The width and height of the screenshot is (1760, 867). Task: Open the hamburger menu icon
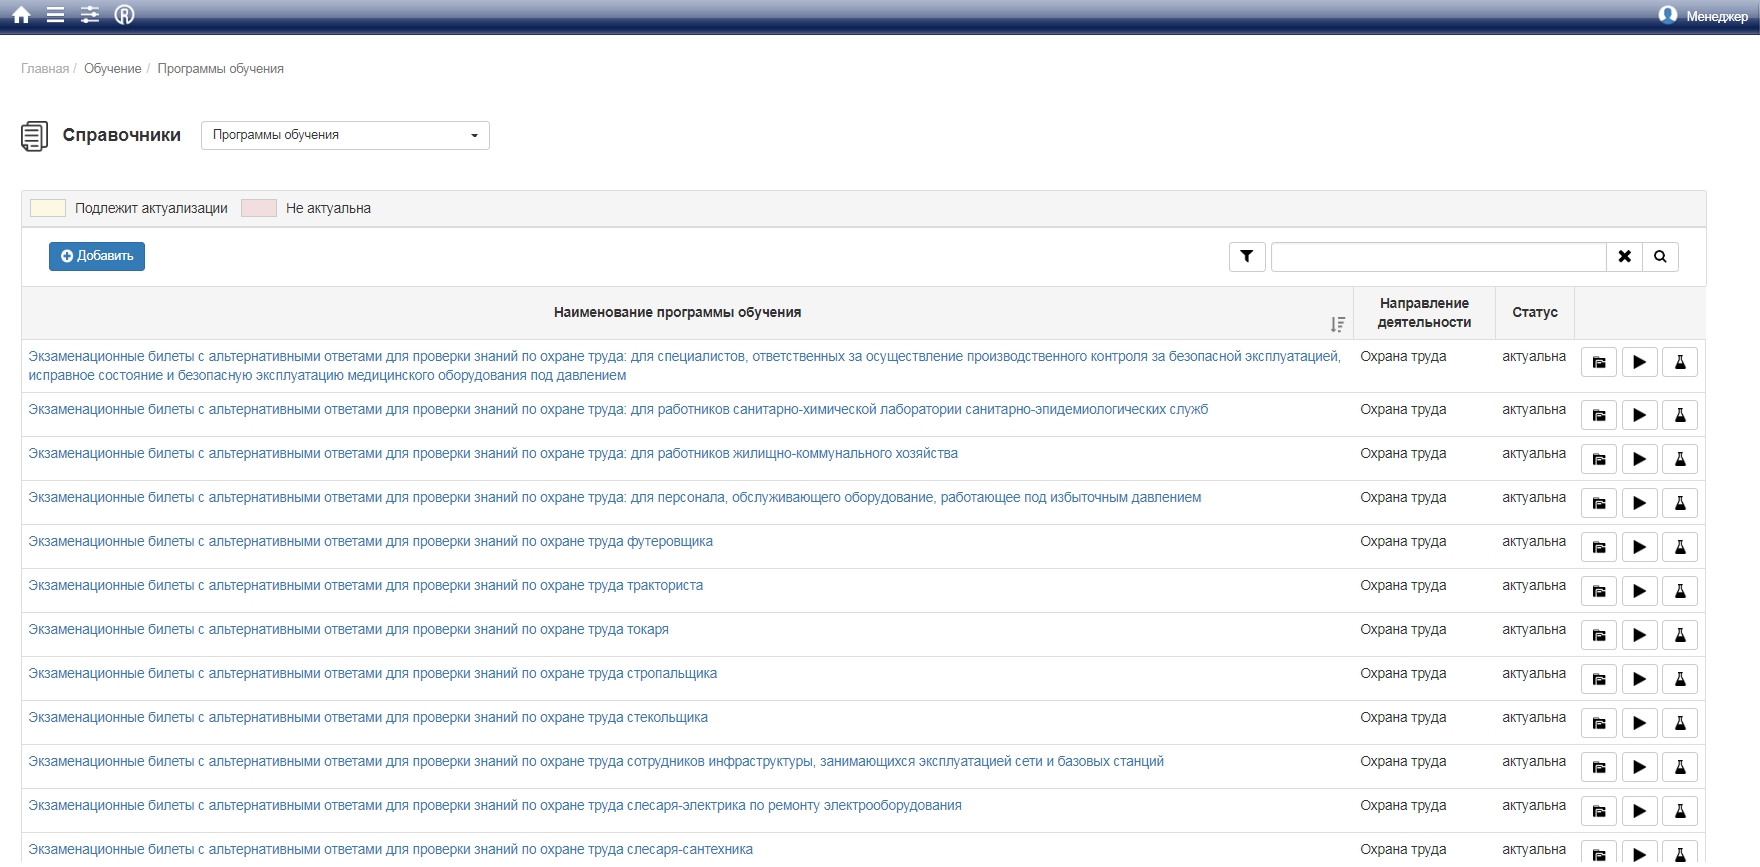pos(56,15)
